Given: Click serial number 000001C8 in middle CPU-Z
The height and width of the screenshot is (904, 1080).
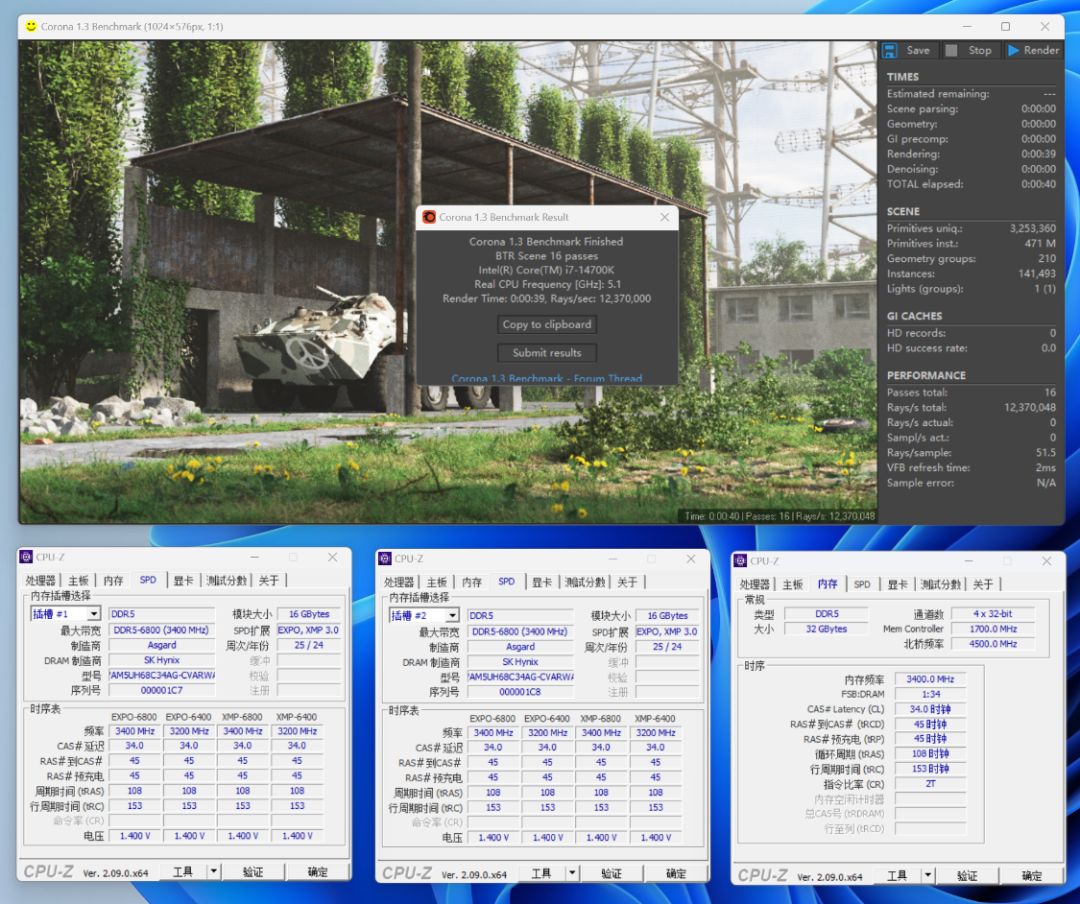Looking at the screenshot, I should coord(520,691).
